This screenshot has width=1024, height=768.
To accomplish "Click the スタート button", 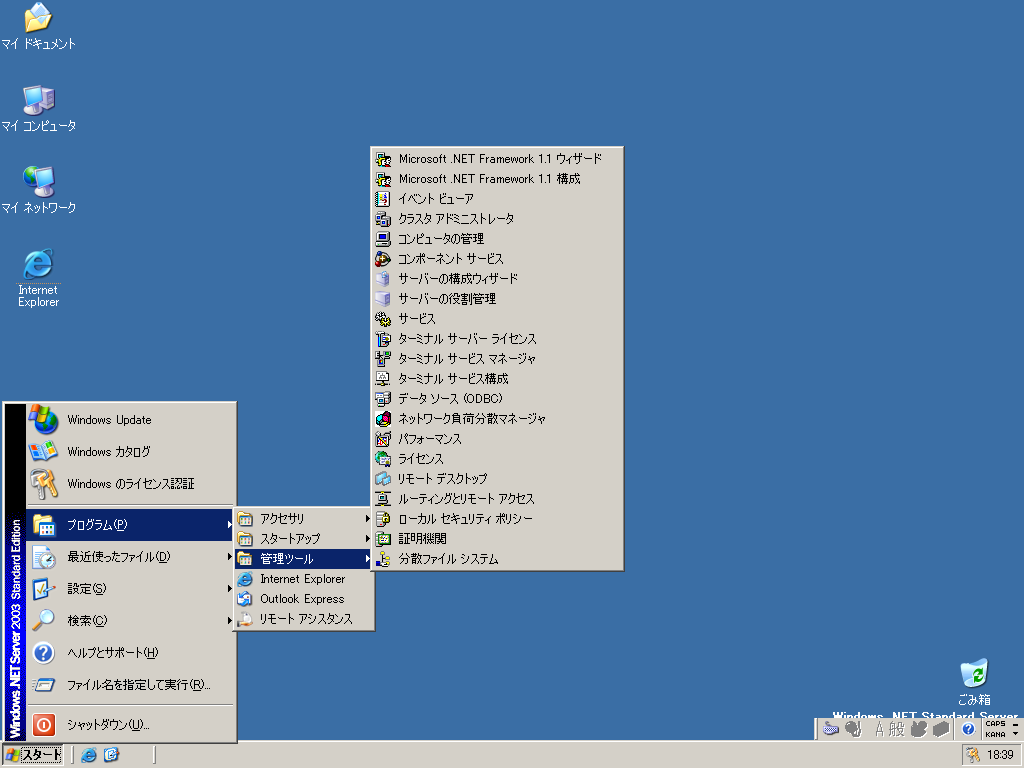I will point(33,755).
